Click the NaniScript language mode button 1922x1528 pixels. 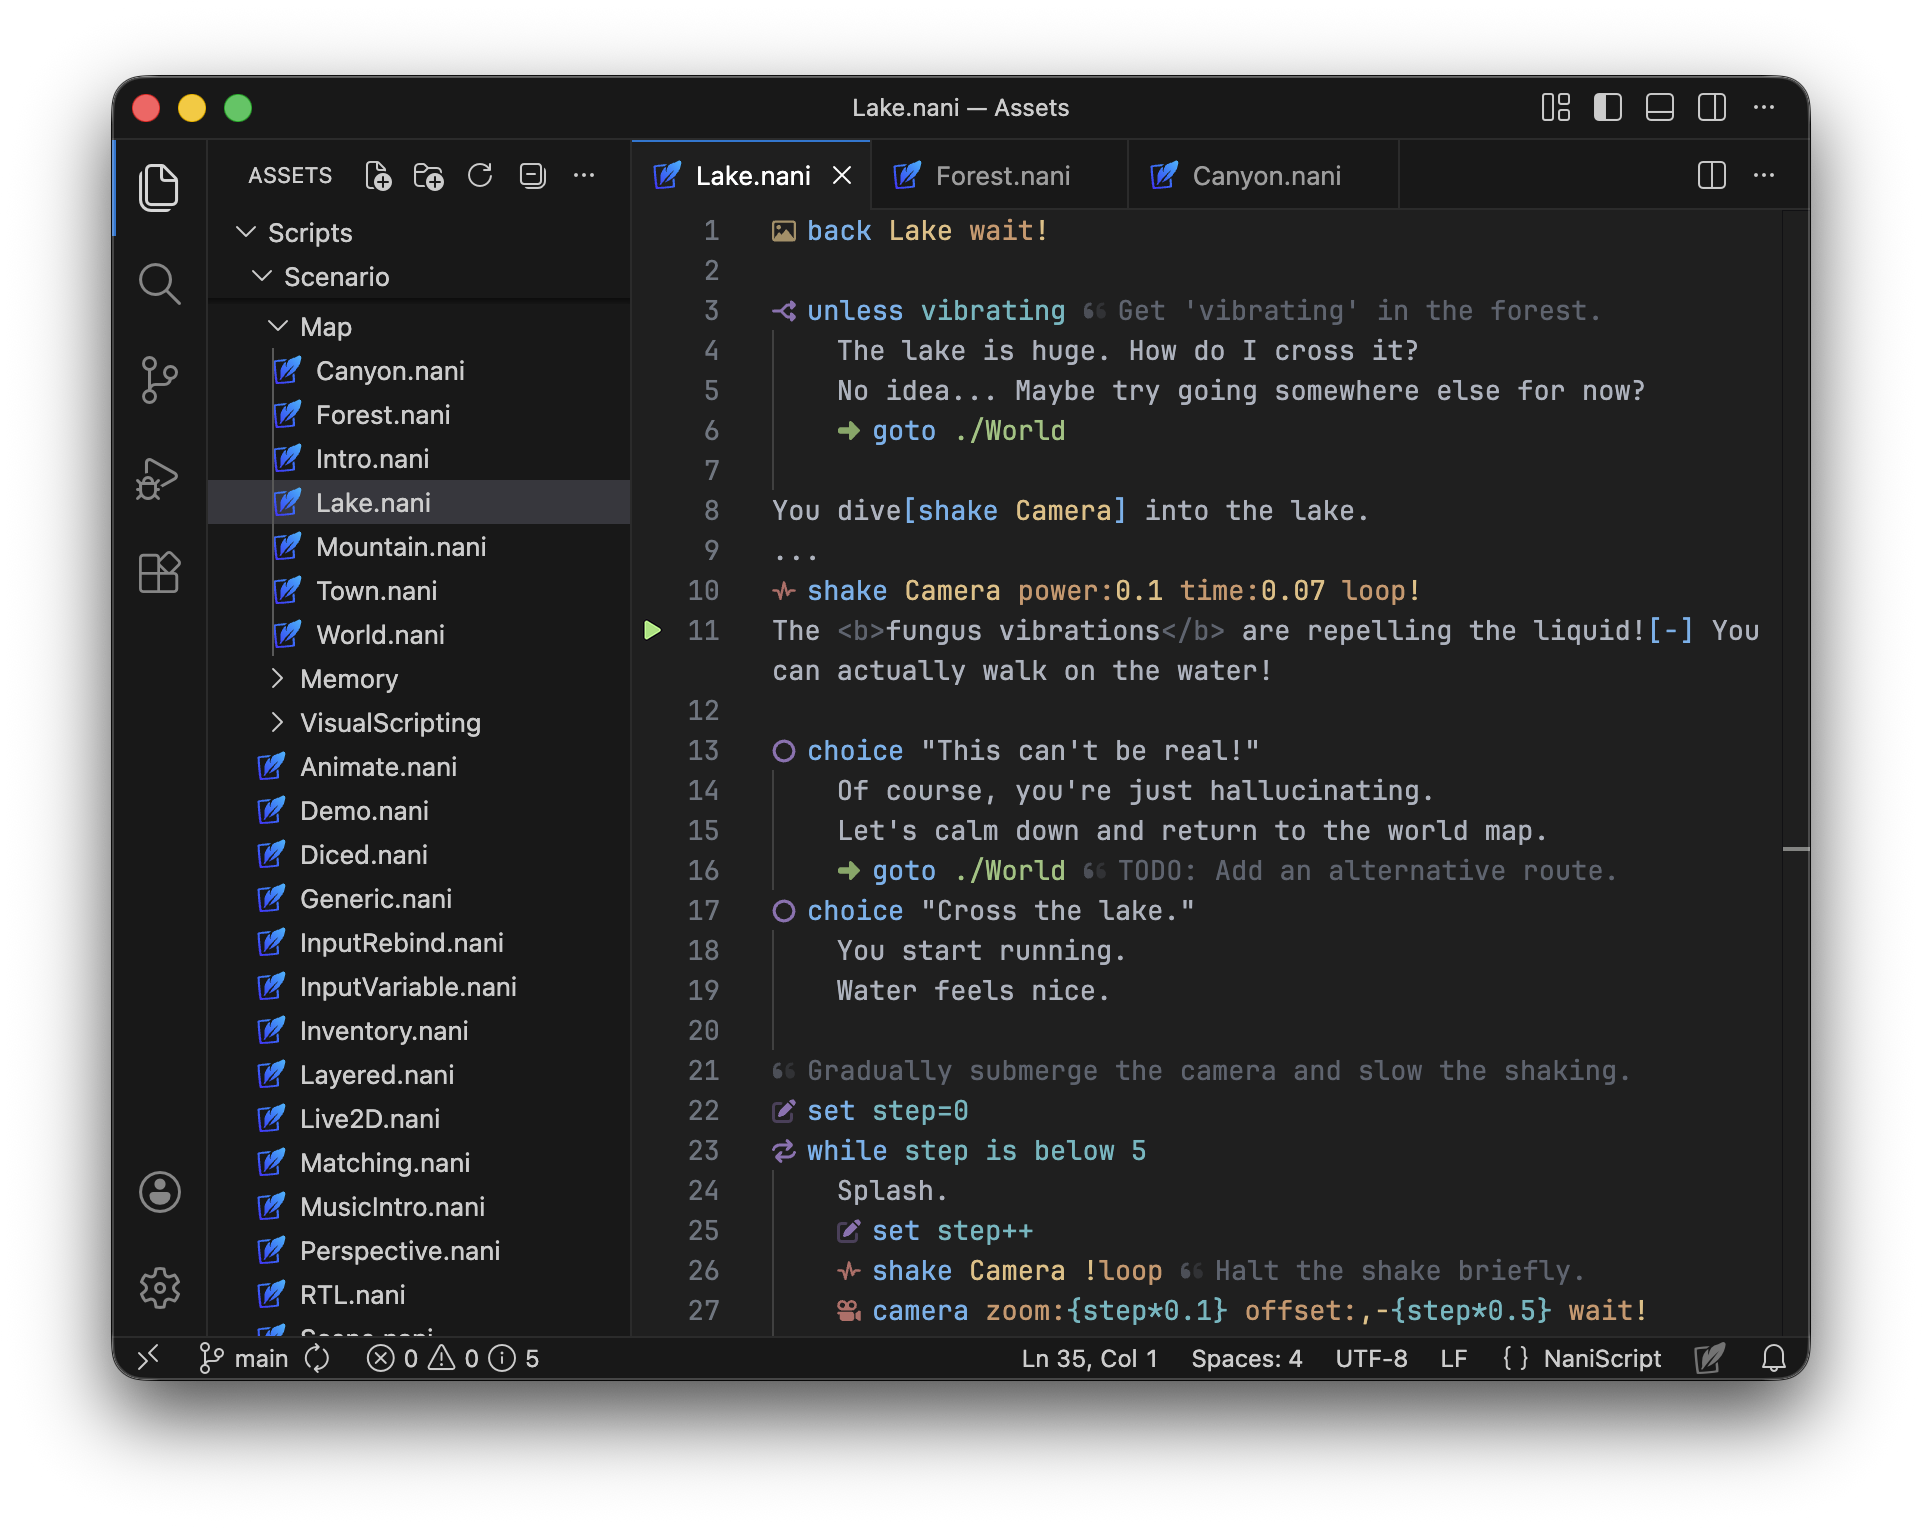1601,1358
